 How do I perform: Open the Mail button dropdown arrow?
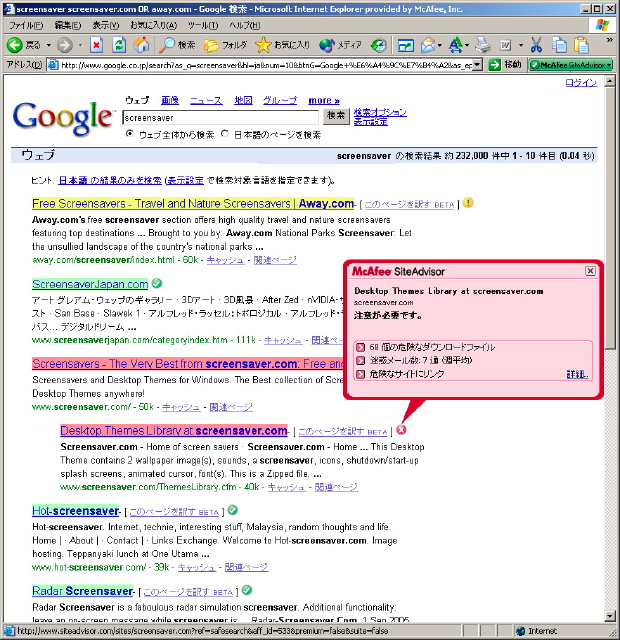(x=440, y=45)
